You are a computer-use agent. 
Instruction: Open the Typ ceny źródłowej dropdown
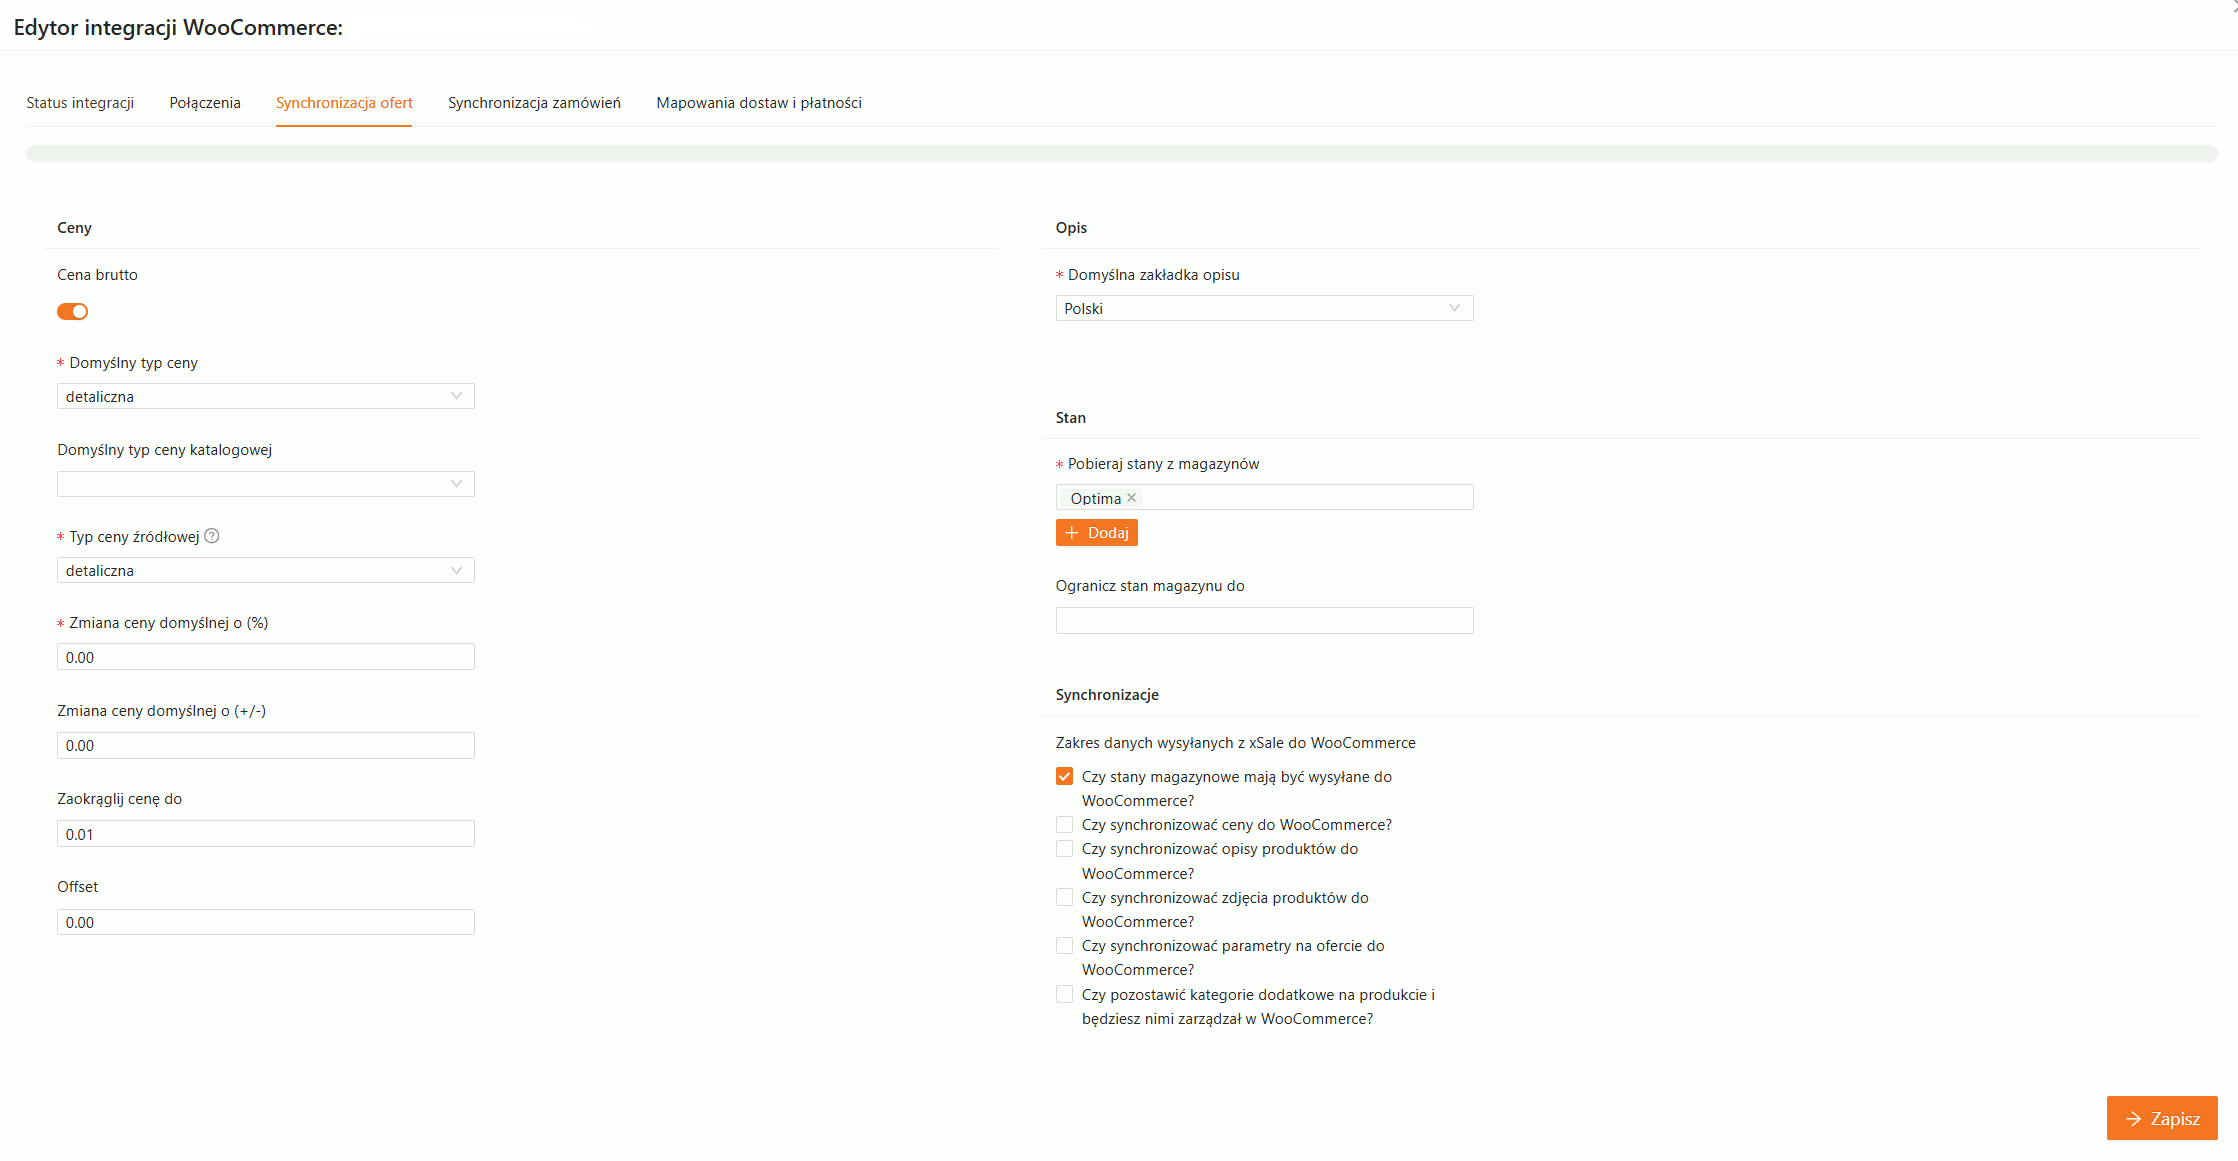pos(265,571)
